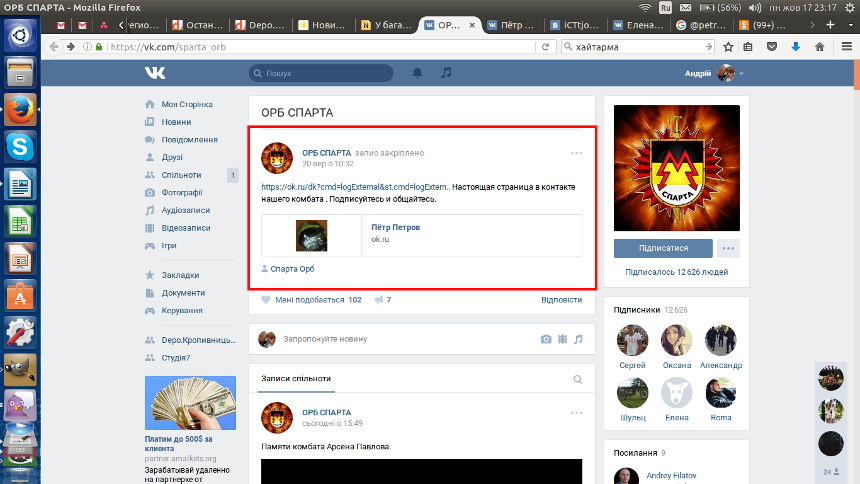Click the VK search field Пошук
This screenshot has height=484, width=860.
point(321,73)
